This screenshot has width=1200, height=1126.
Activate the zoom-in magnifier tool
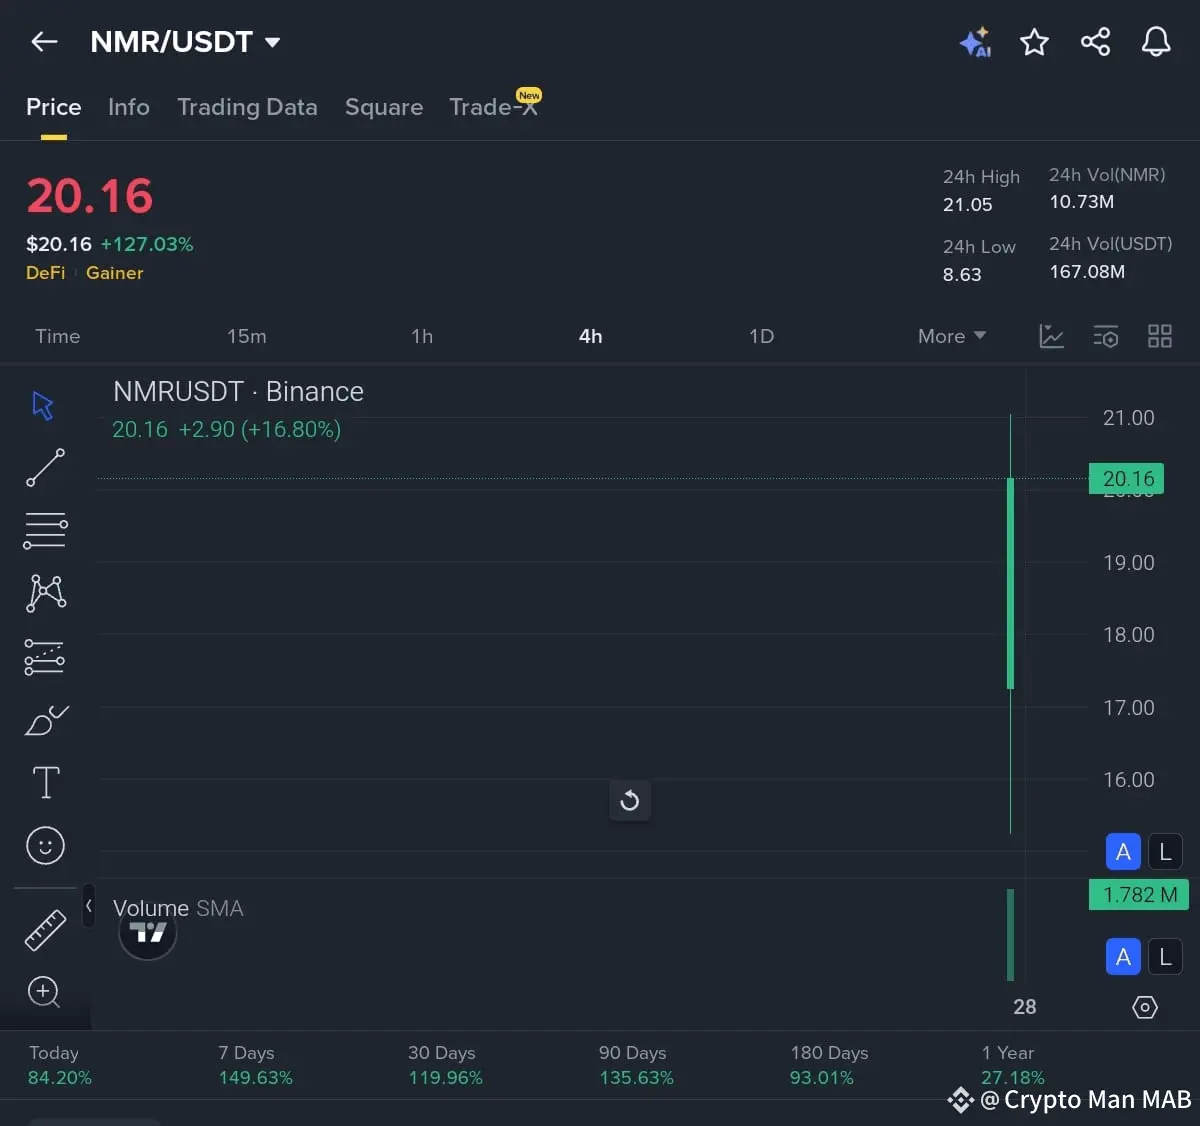coord(44,992)
